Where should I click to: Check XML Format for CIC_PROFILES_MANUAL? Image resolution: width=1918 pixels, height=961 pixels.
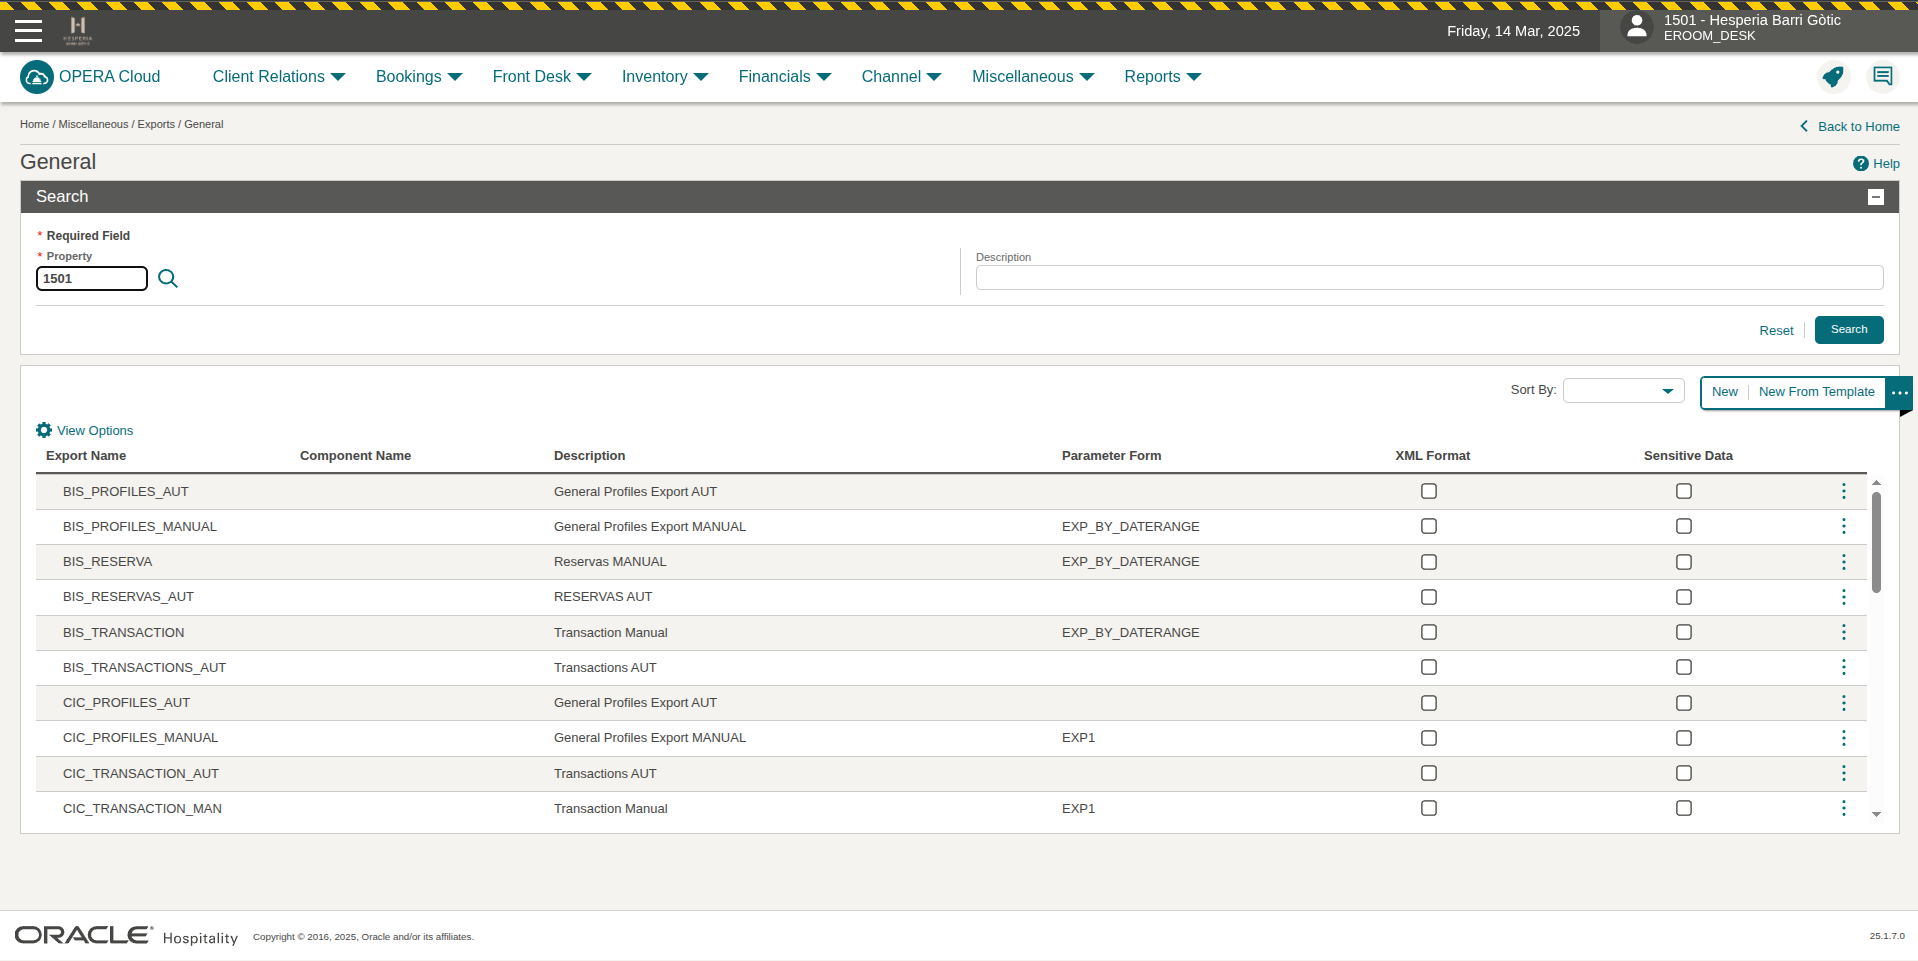(1428, 738)
